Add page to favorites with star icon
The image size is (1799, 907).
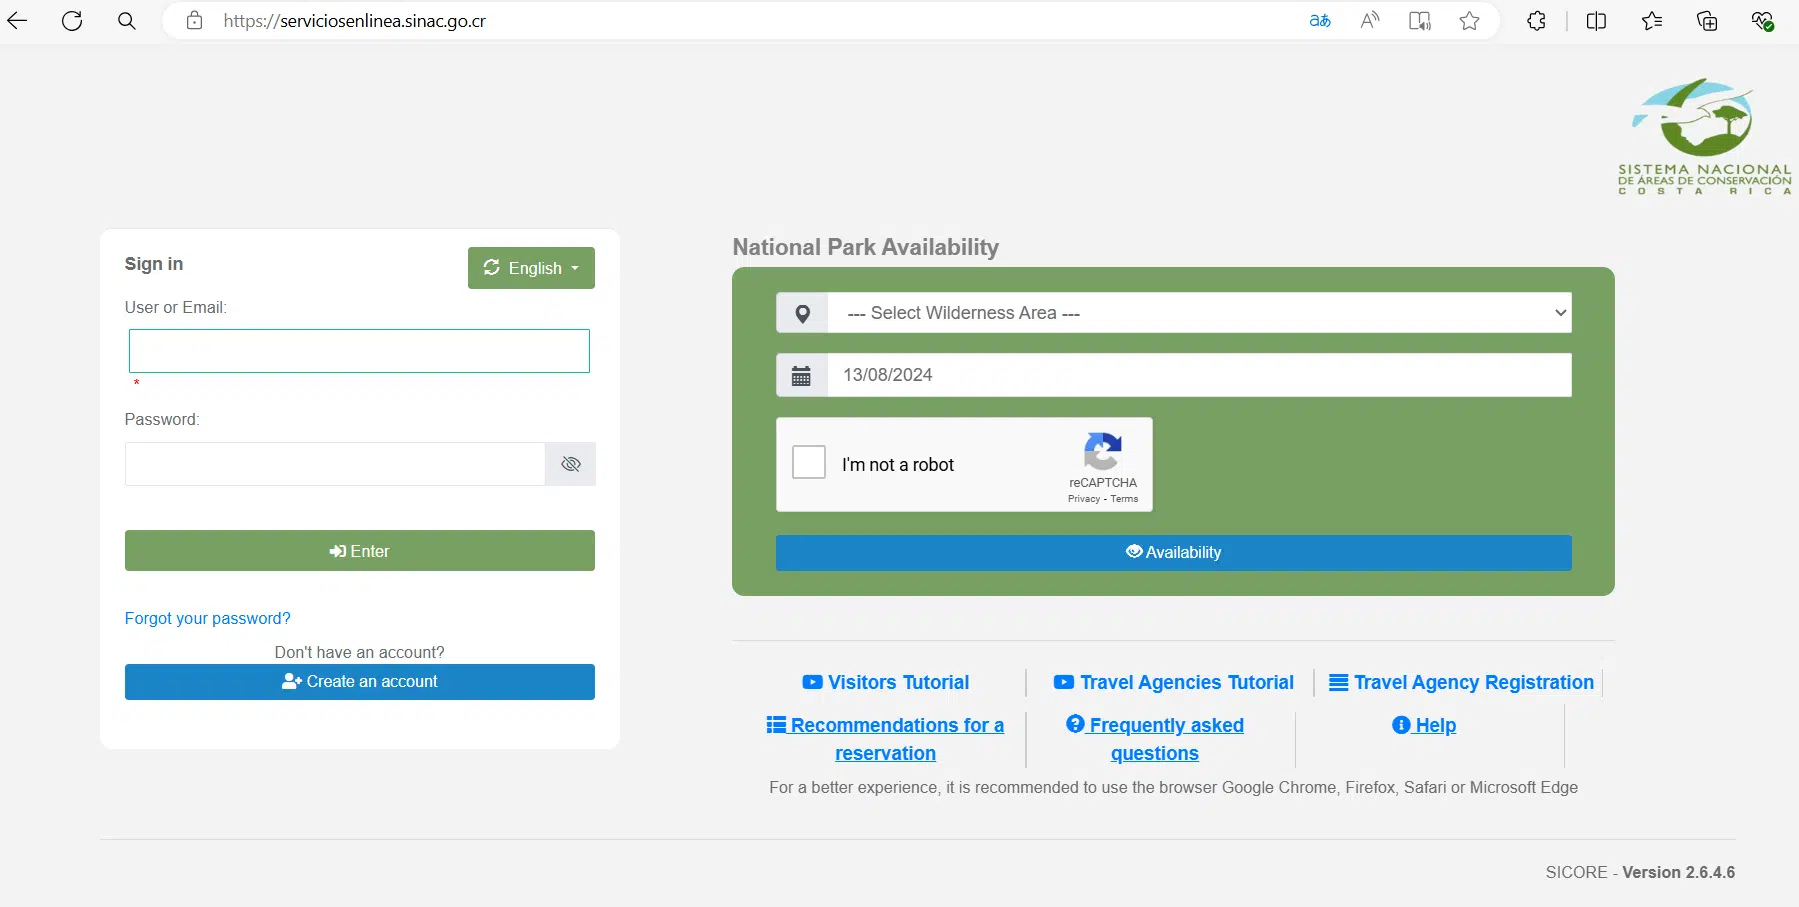(x=1469, y=21)
